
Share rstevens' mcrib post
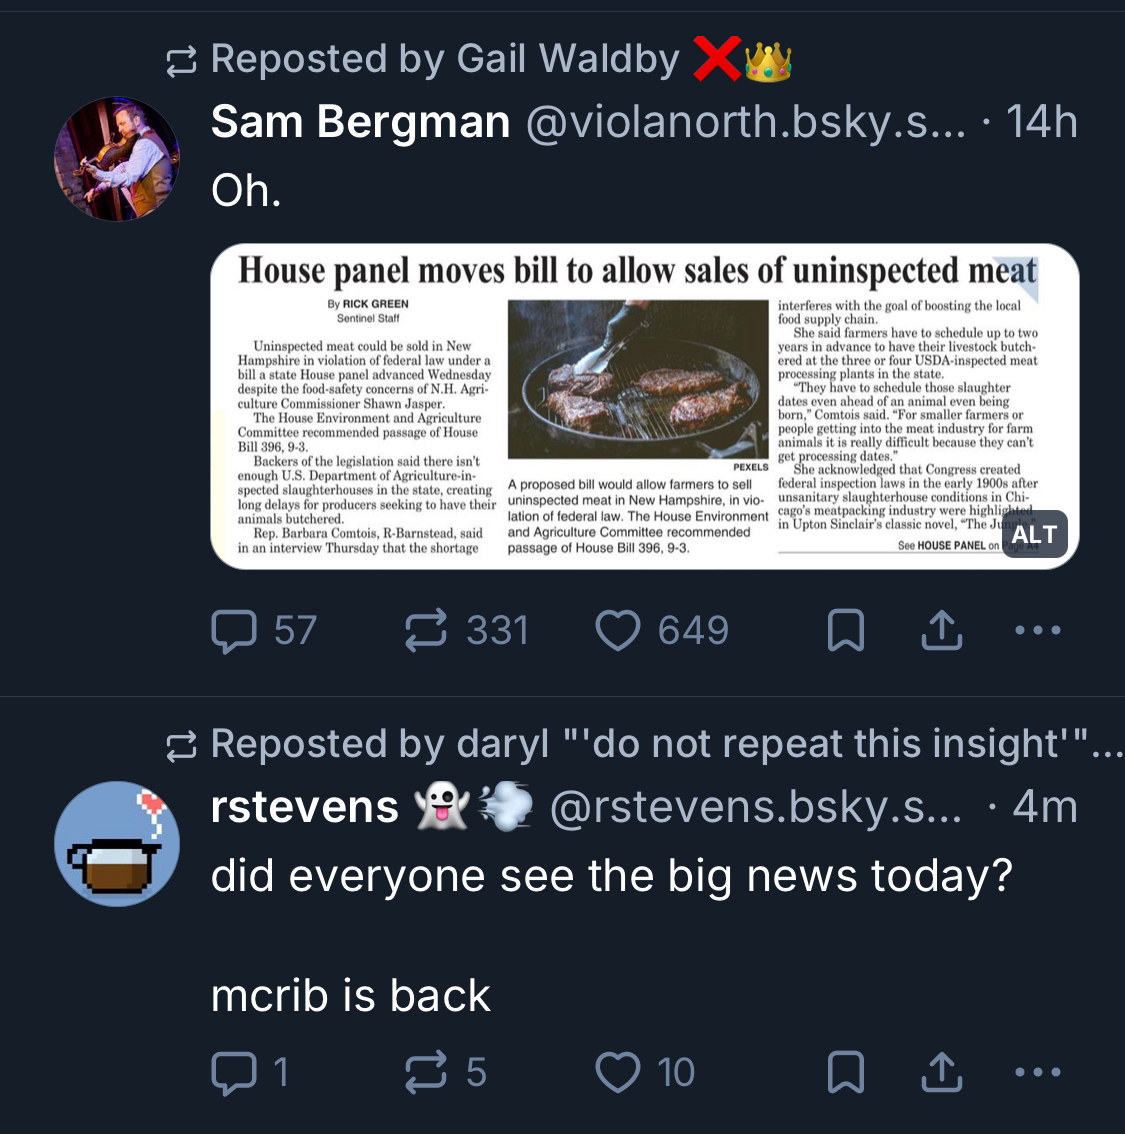[x=940, y=1073]
